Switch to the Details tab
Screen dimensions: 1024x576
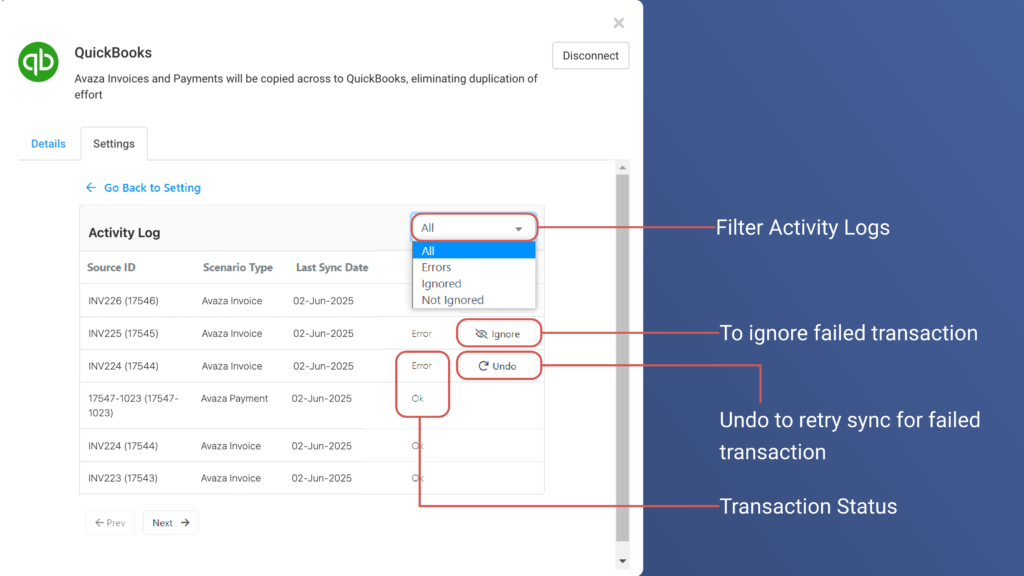click(48, 144)
